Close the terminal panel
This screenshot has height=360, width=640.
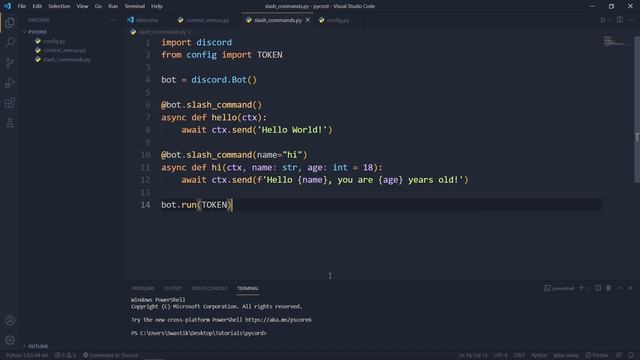[630, 288]
